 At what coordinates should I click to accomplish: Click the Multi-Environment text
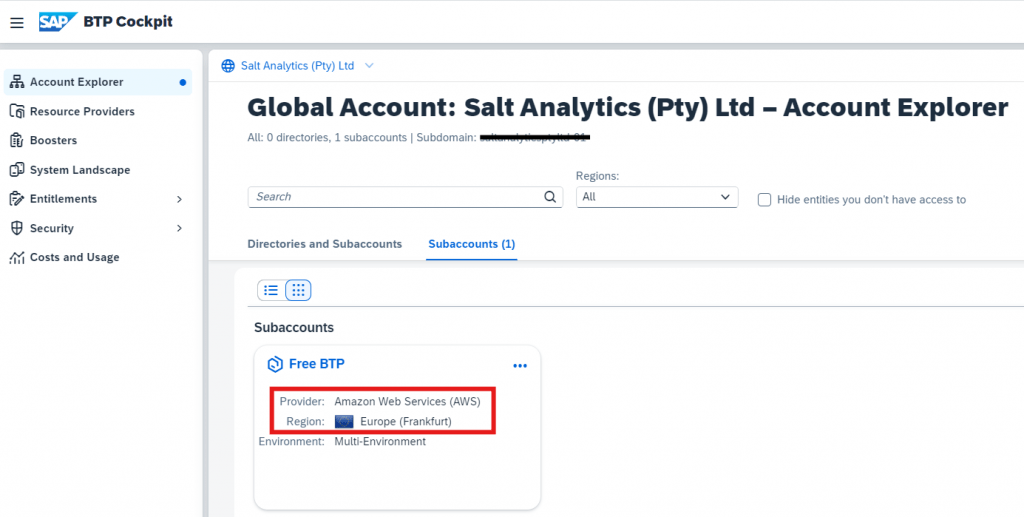tap(380, 442)
